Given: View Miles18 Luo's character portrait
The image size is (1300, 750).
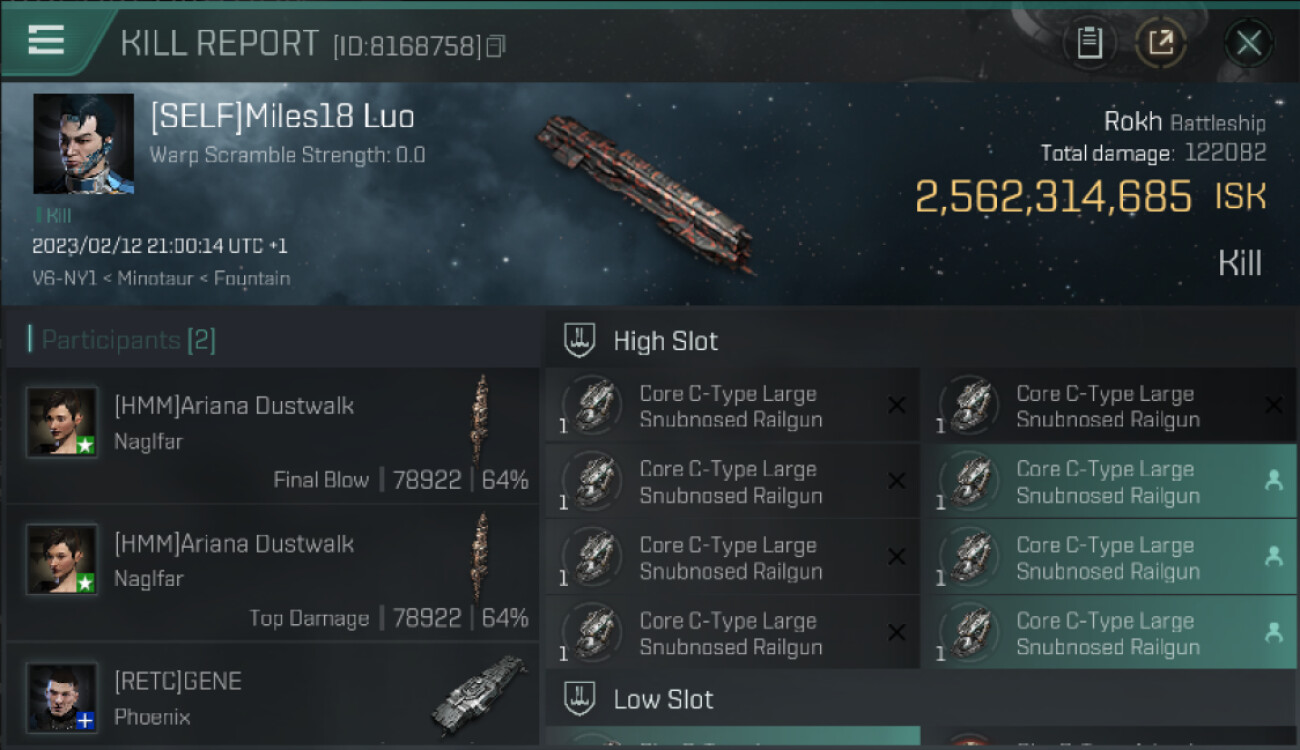Looking at the screenshot, I should coord(83,143).
